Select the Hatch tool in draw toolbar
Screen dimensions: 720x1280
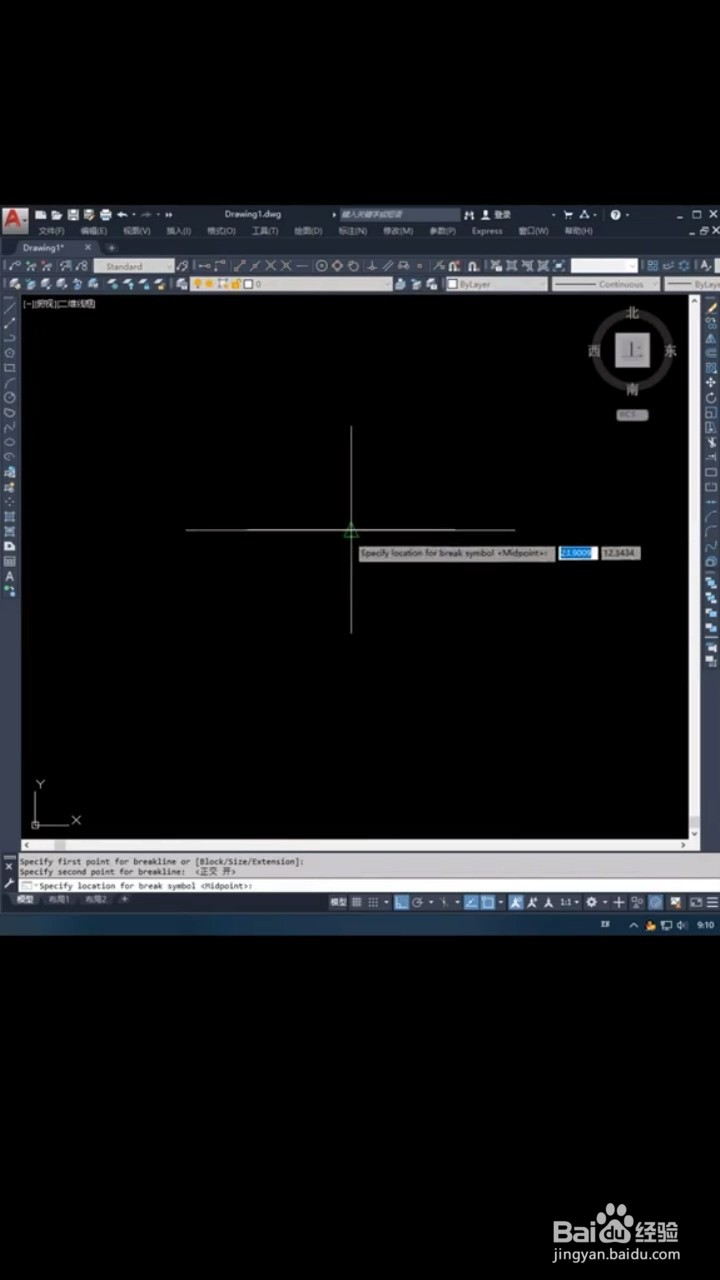tap(10, 517)
